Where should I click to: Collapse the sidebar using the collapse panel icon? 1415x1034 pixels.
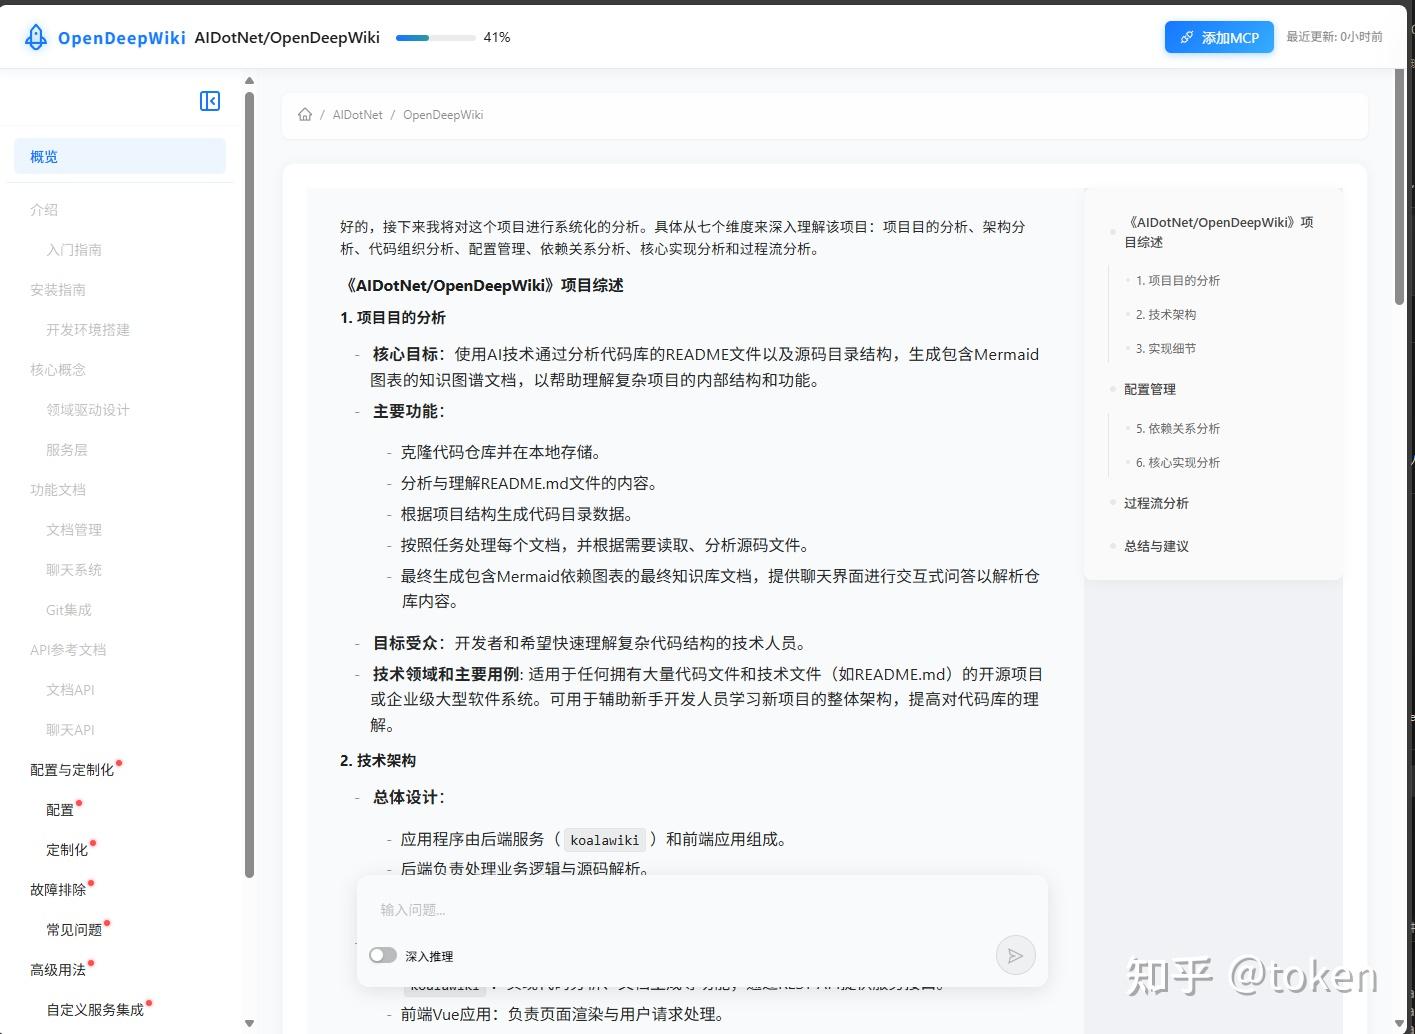point(209,101)
